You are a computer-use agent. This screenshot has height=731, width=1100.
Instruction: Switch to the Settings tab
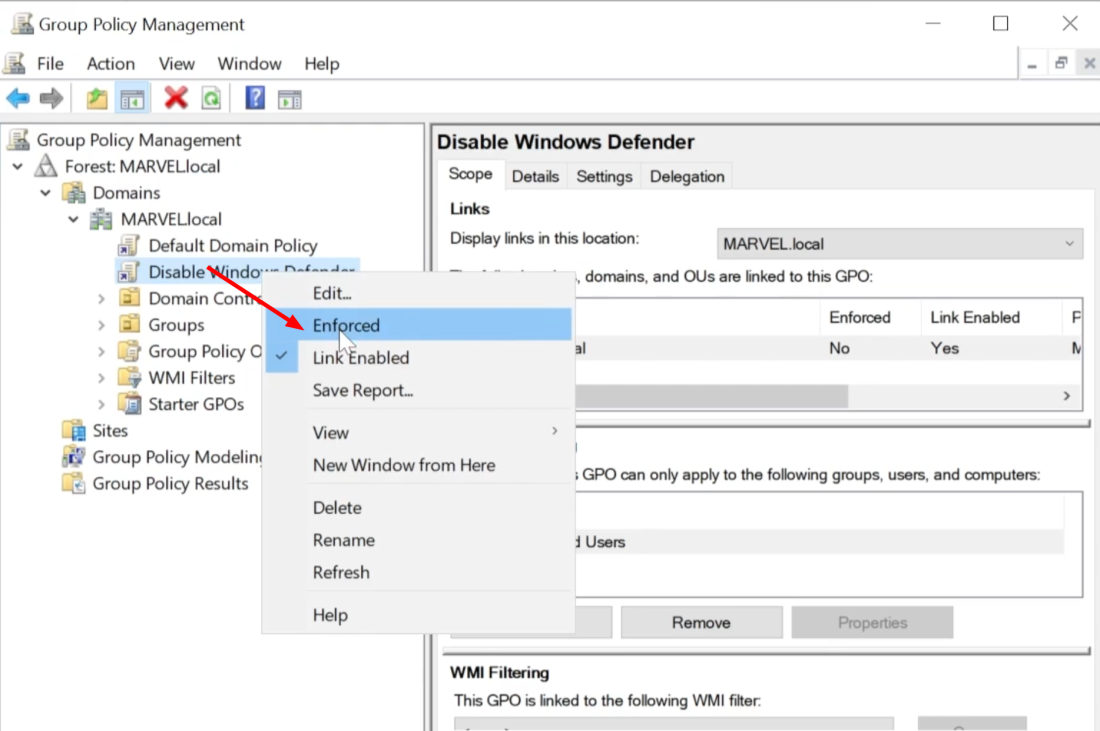604,176
